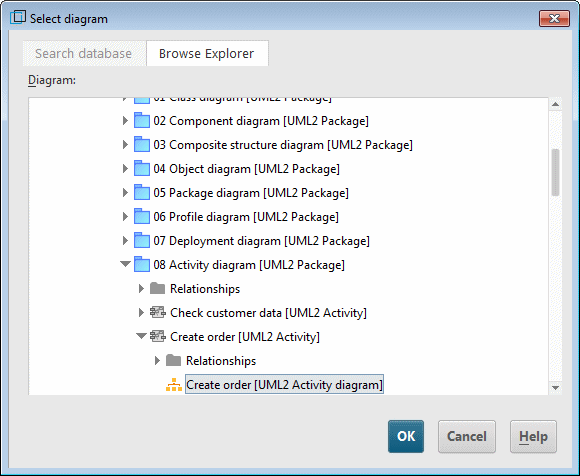Confirm selection with the OK button
The width and height of the screenshot is (580, 476).
(406, 436)
